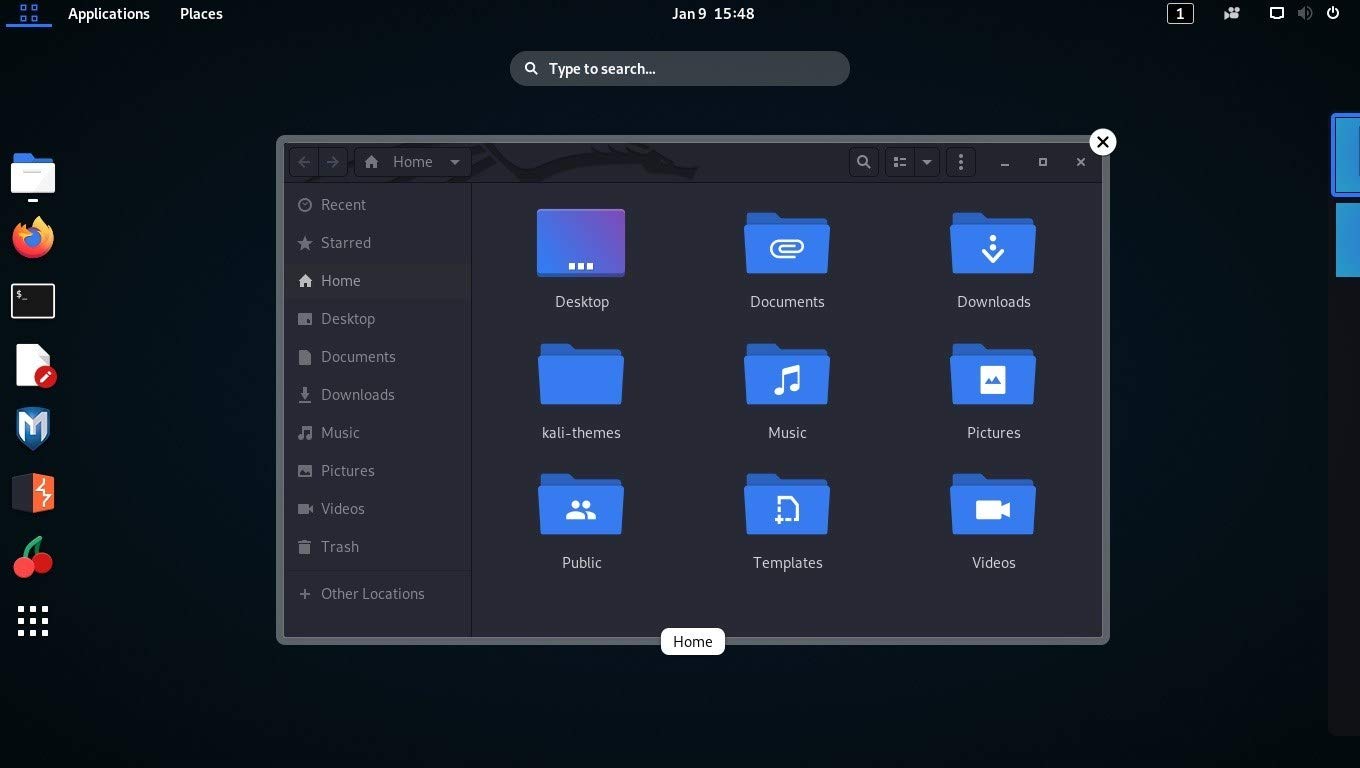Viewport: 1360px width, 768px height.
Task: Open CherryTree from the dock
Action: point(33,557)
